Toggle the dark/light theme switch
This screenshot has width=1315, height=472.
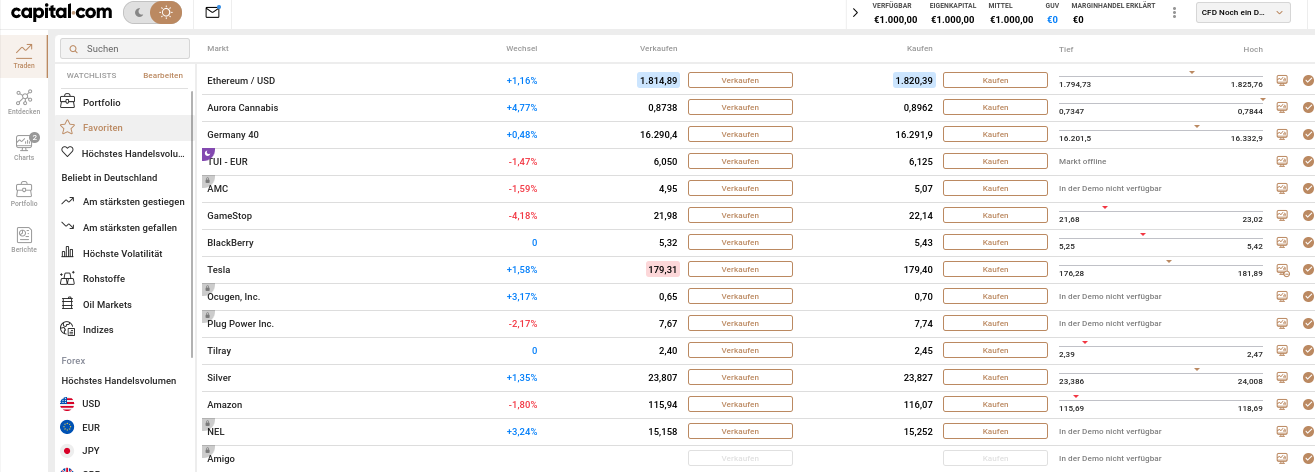(x=153, y=13)
